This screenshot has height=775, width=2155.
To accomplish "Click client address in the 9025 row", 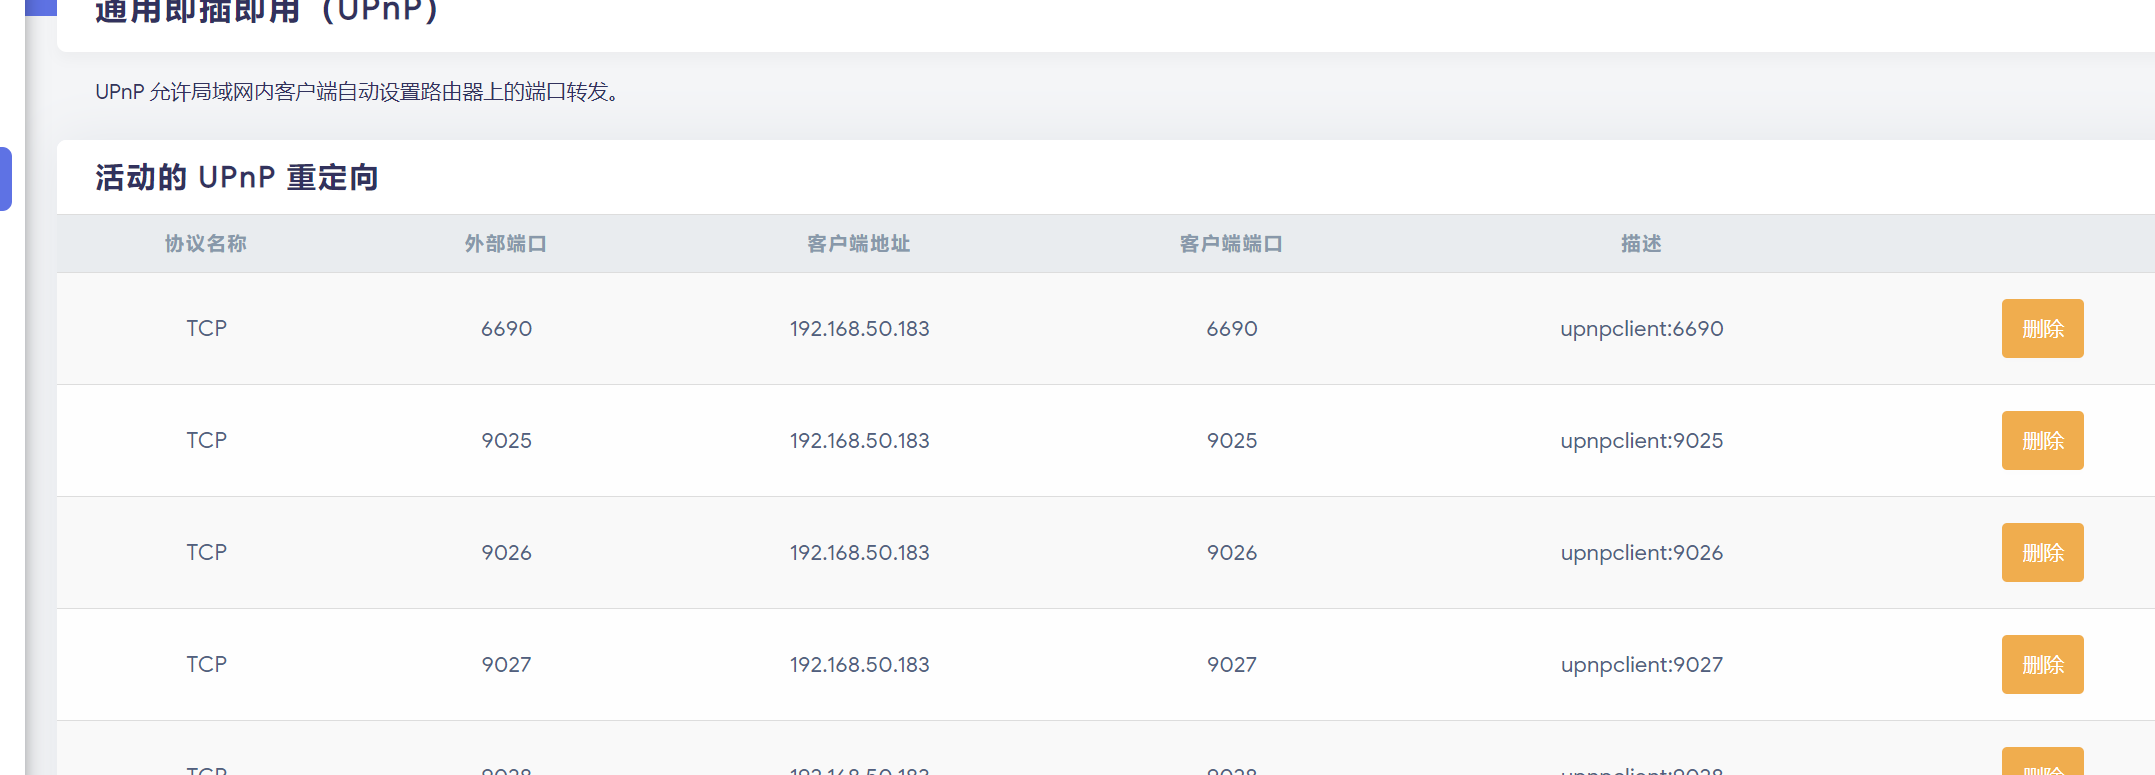I will (860, 441).
